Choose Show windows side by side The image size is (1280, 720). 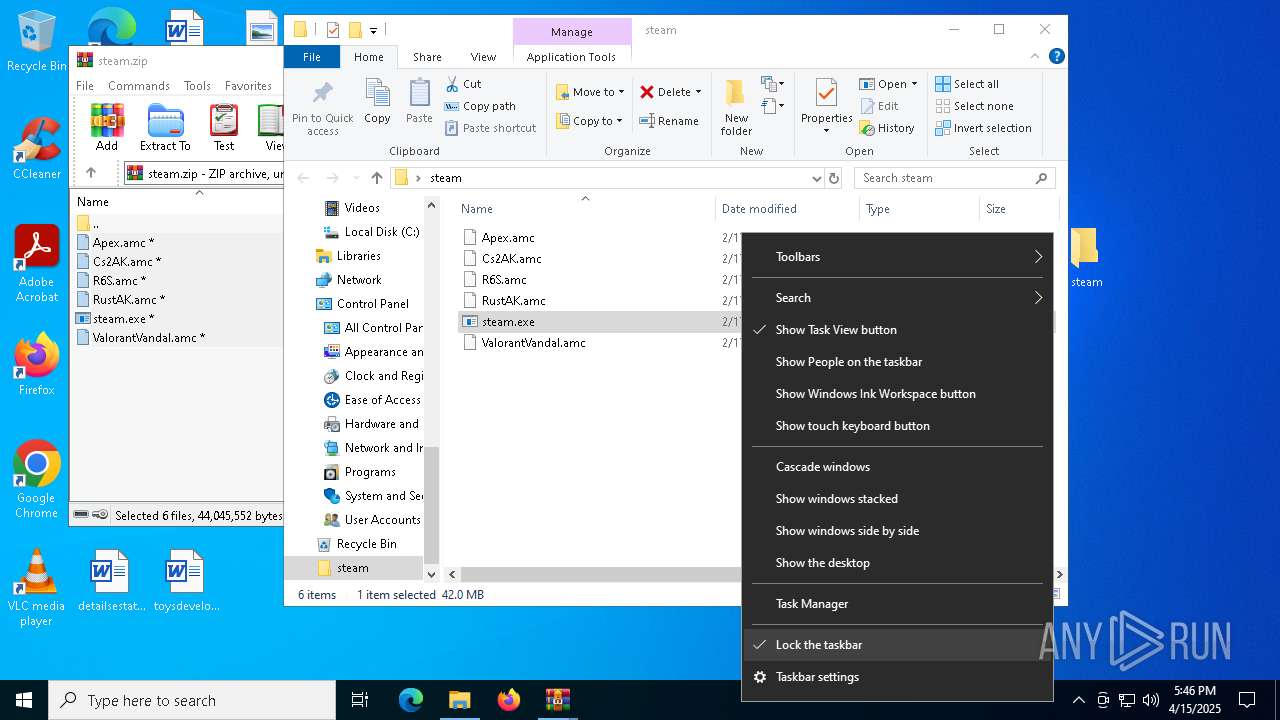click(897, 531)
